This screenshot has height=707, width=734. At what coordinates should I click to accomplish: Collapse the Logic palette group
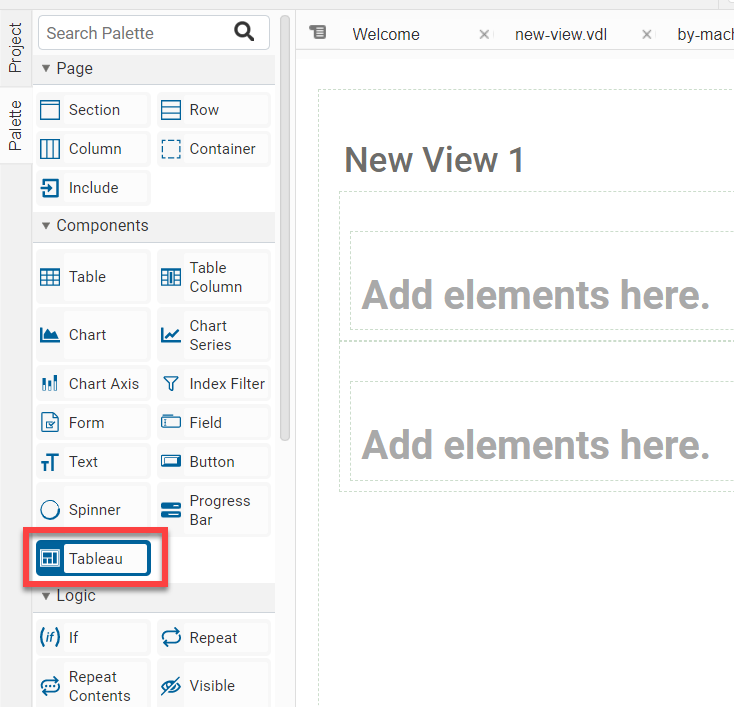(x=46, y=596)
